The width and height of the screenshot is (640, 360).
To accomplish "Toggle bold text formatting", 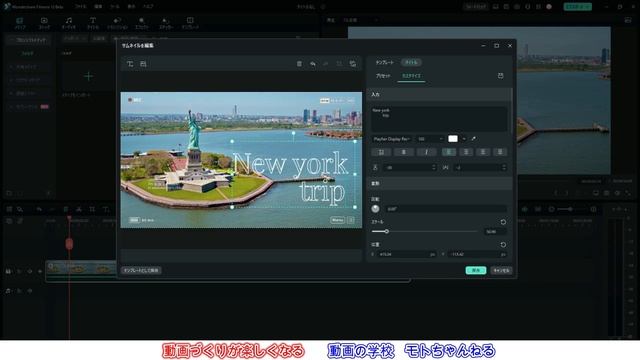I will (404, 152).
